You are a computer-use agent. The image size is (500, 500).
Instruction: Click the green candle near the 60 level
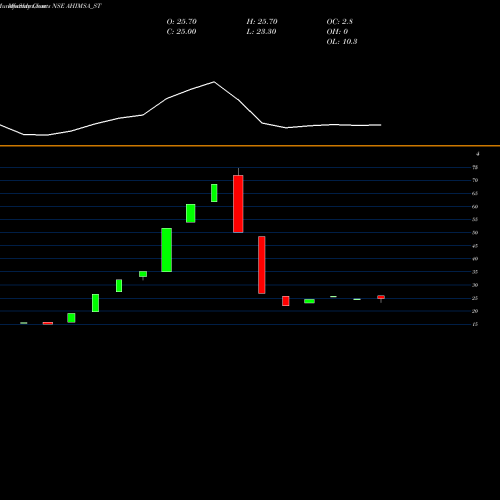click(x=191, y=213)
